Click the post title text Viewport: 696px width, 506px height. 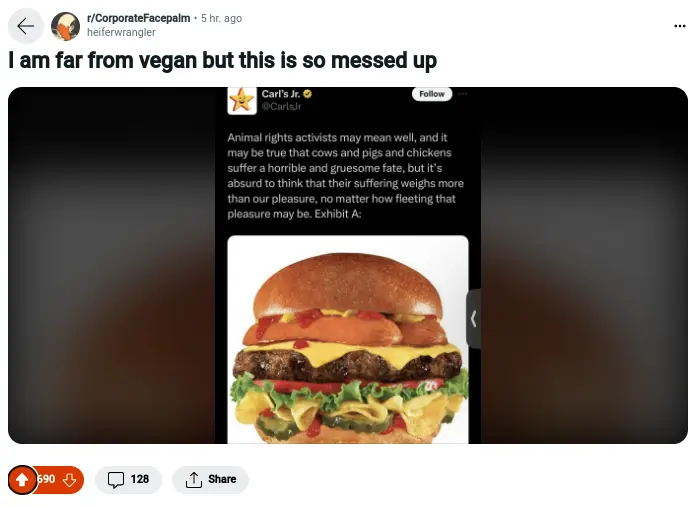pyautogui.click(x=223, y=60)
